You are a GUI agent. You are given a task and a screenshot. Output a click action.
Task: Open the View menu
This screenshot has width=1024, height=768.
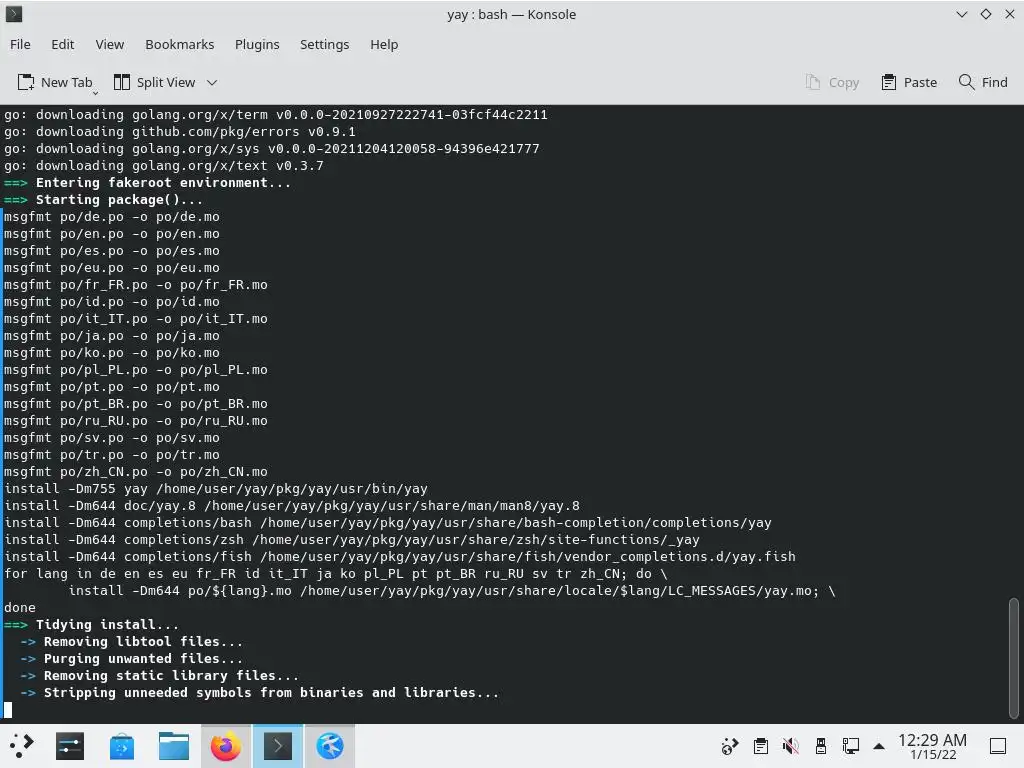coord(110,44)
